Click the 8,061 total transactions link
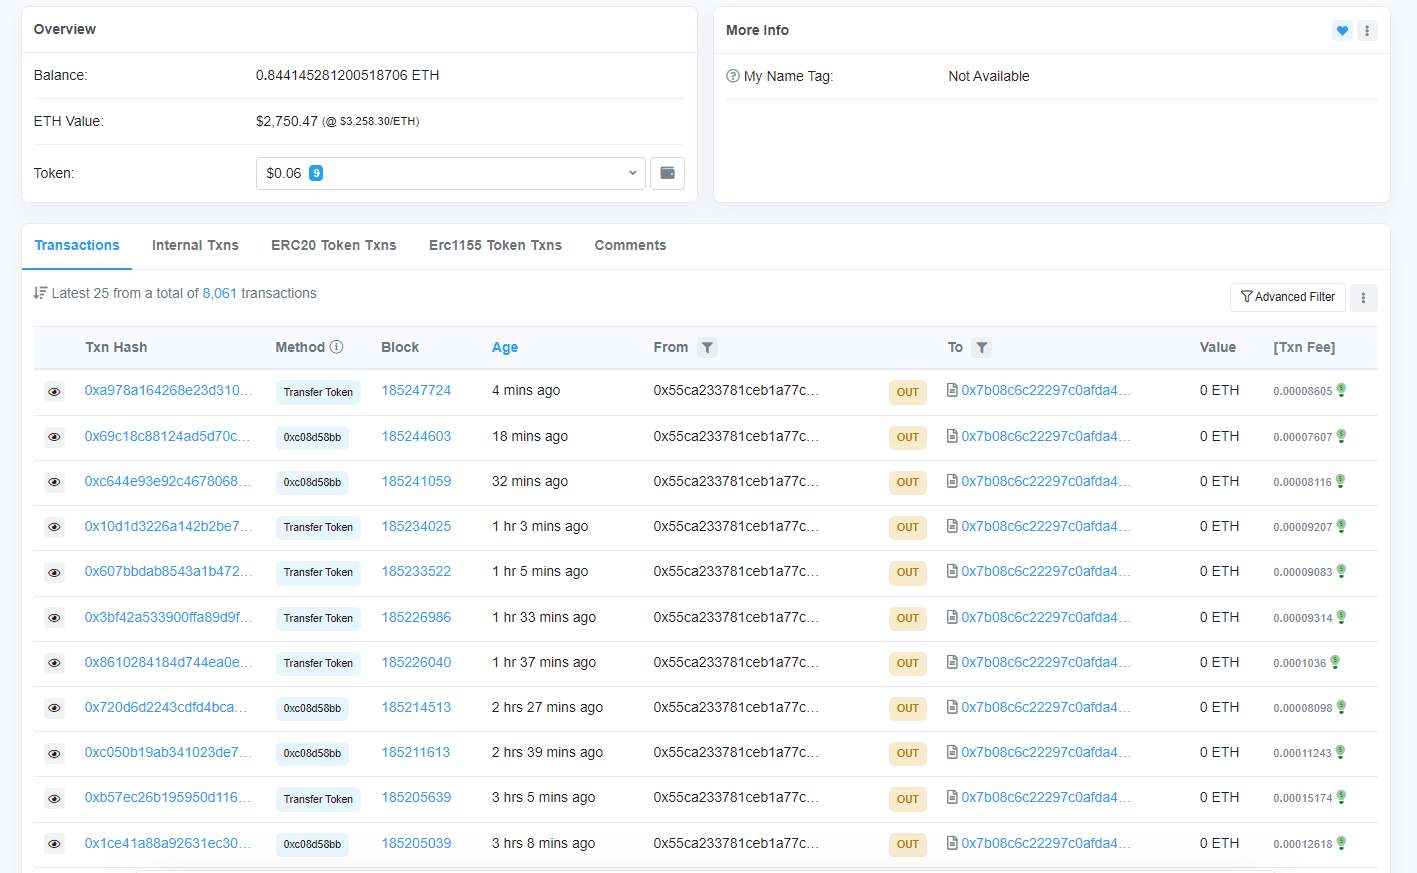Image resolution: width=1417 pixels, height=873 pixels. [219, 293]
